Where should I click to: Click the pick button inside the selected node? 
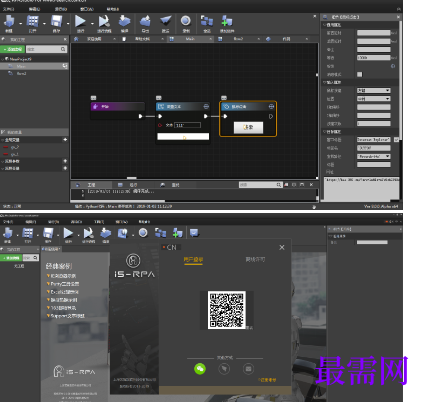coord(248,127)
